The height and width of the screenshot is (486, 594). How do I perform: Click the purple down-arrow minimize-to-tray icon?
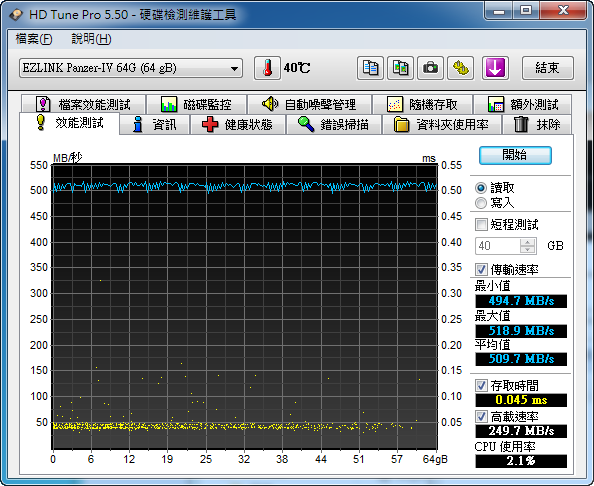[x=495, y=68]
